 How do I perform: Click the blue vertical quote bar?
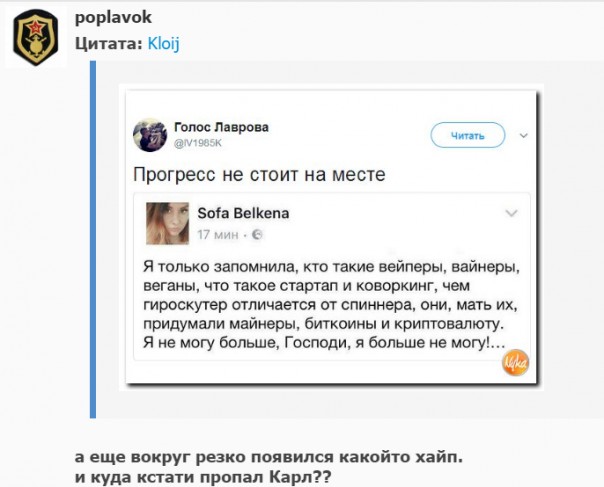point(92,240)
